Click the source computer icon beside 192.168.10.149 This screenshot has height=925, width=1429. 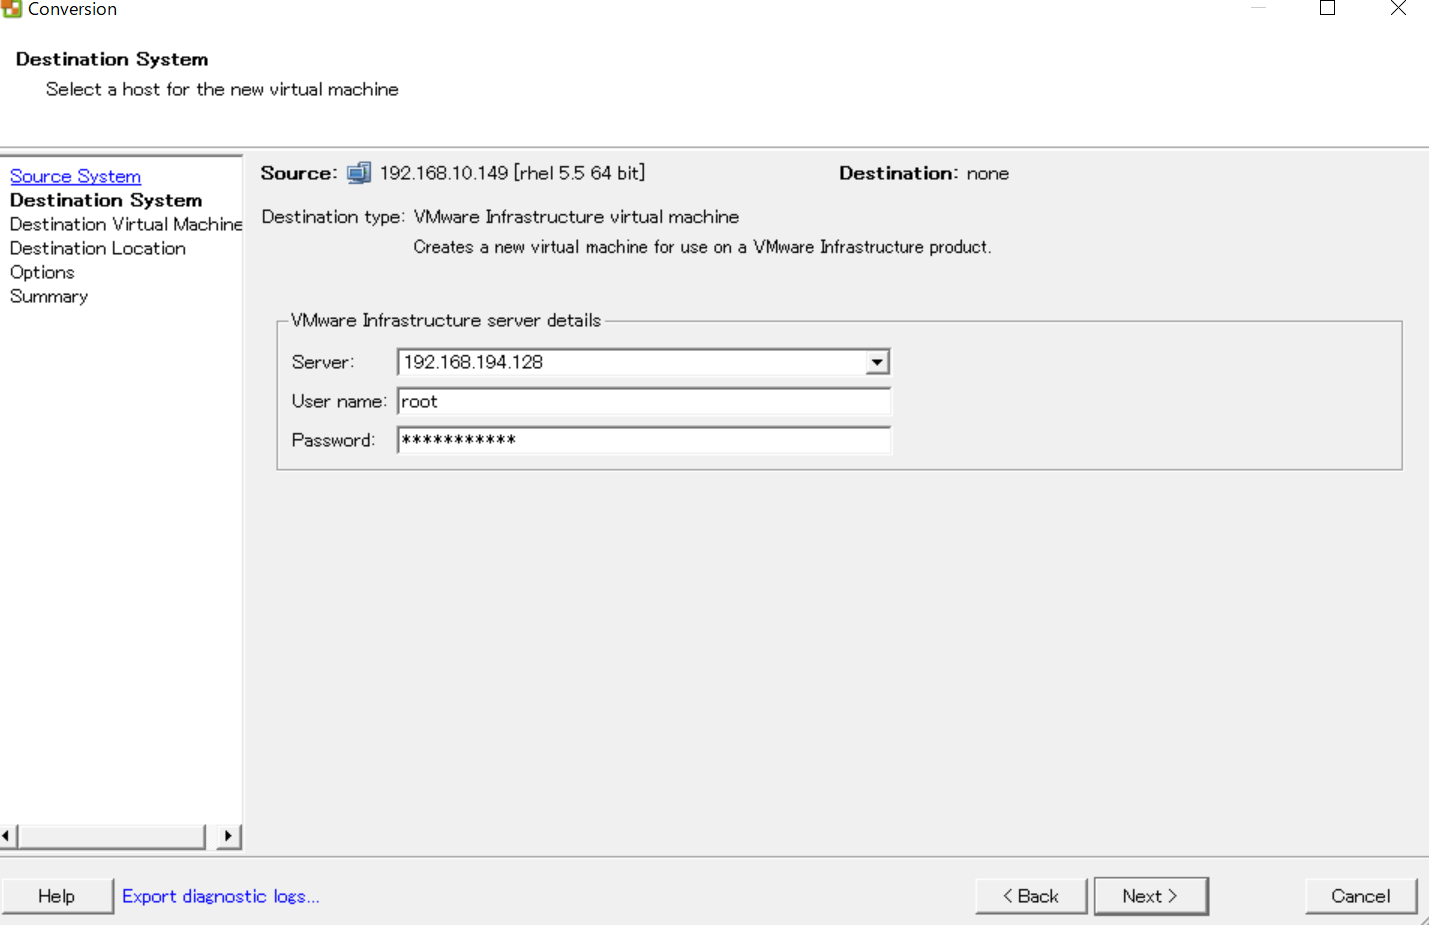[x=359, y=173]
